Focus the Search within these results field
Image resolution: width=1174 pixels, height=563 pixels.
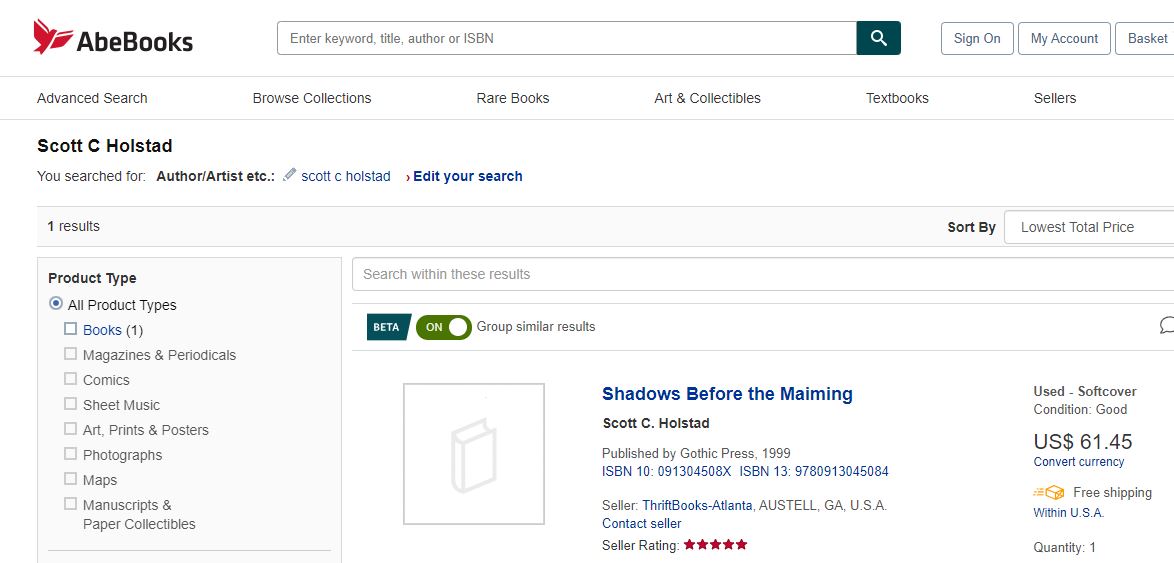click(760, 274)
